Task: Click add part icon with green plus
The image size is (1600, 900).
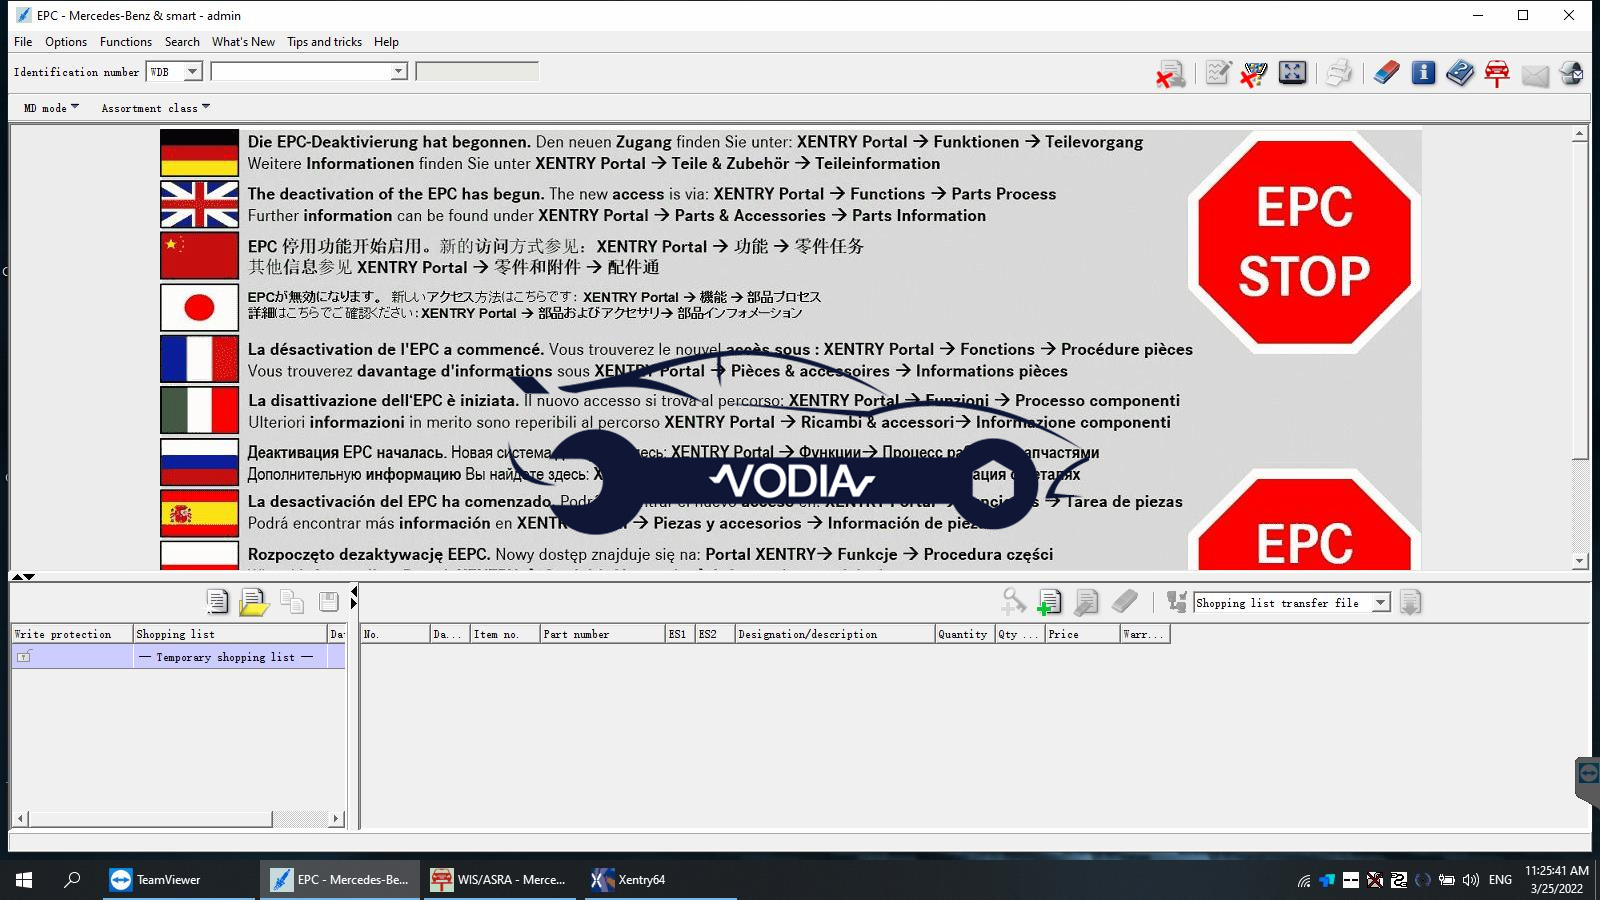Action: [x=1049, y=602]
